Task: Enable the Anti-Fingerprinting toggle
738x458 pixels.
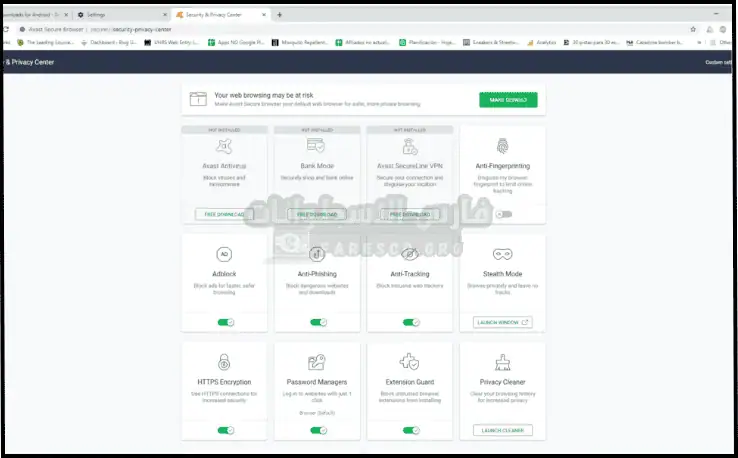Action: coord(503,214)
